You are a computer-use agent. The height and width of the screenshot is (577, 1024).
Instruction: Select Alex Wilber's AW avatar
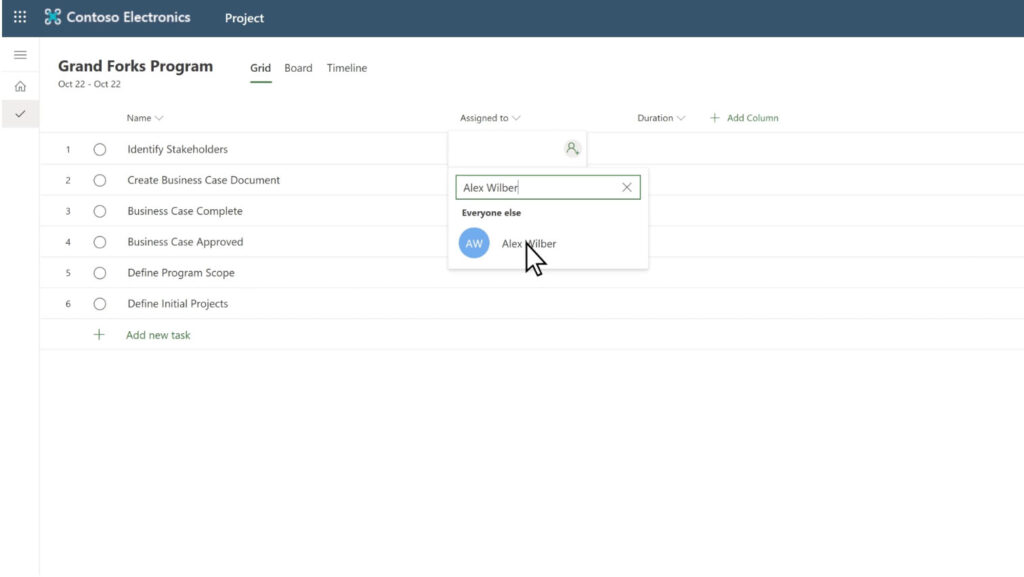coord(473,242)
